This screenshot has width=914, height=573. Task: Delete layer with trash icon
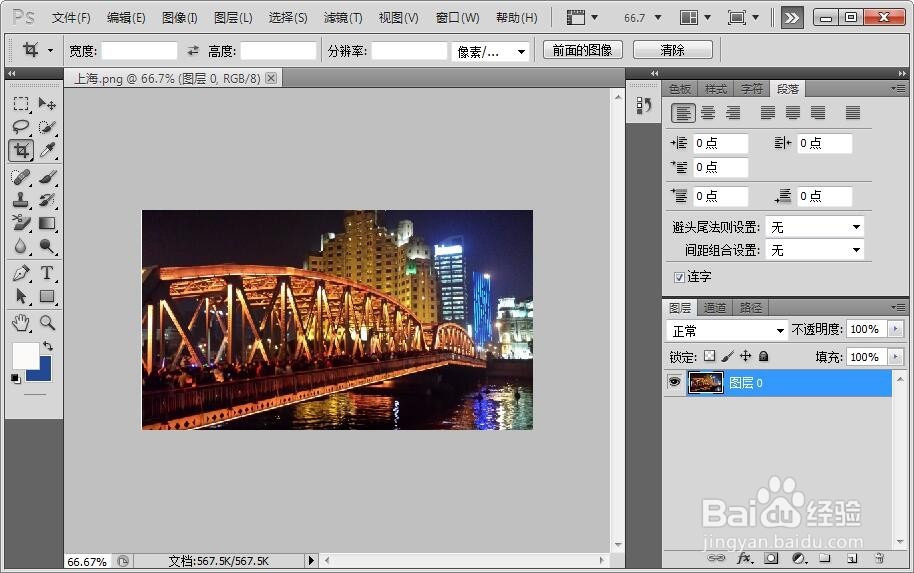879,558
